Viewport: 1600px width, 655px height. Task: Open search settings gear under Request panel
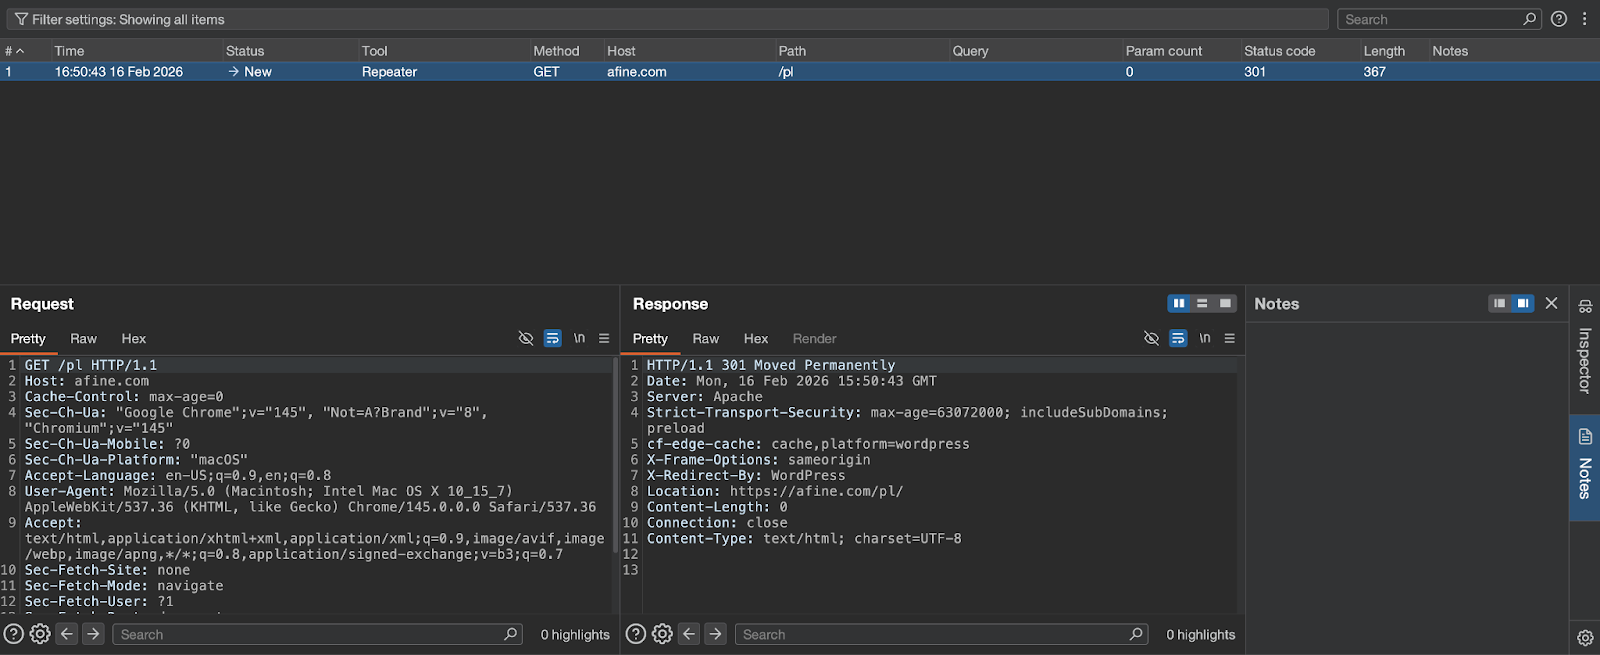coord(40,634)
